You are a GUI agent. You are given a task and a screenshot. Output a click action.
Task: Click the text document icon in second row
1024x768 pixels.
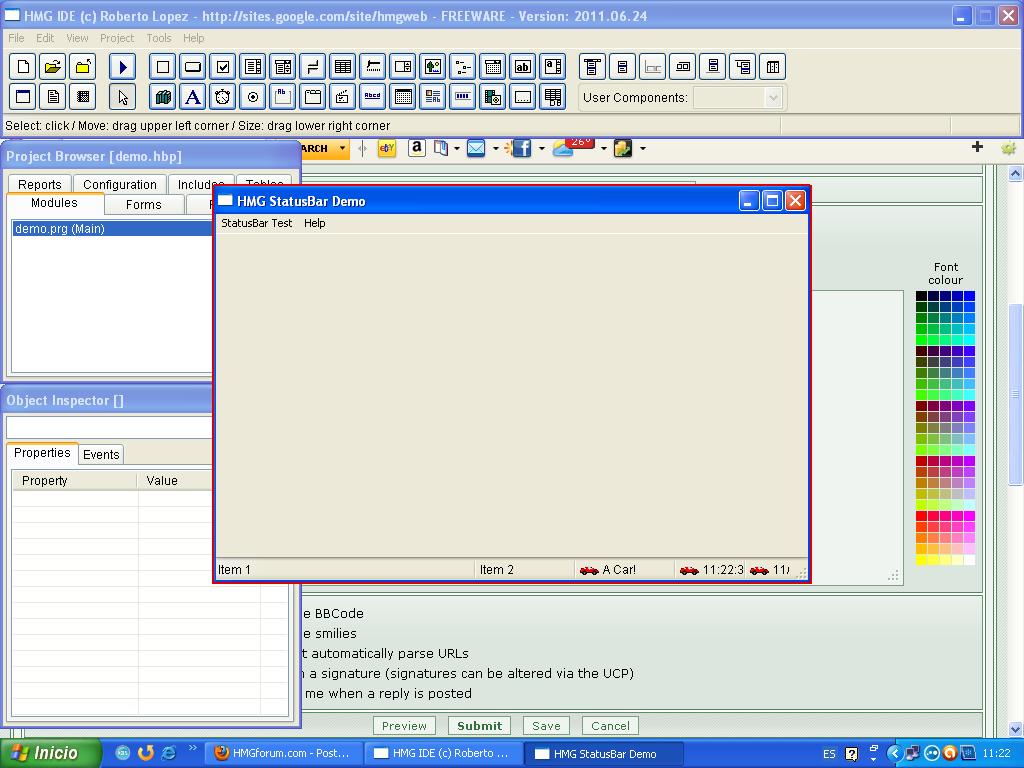[53, 97]
